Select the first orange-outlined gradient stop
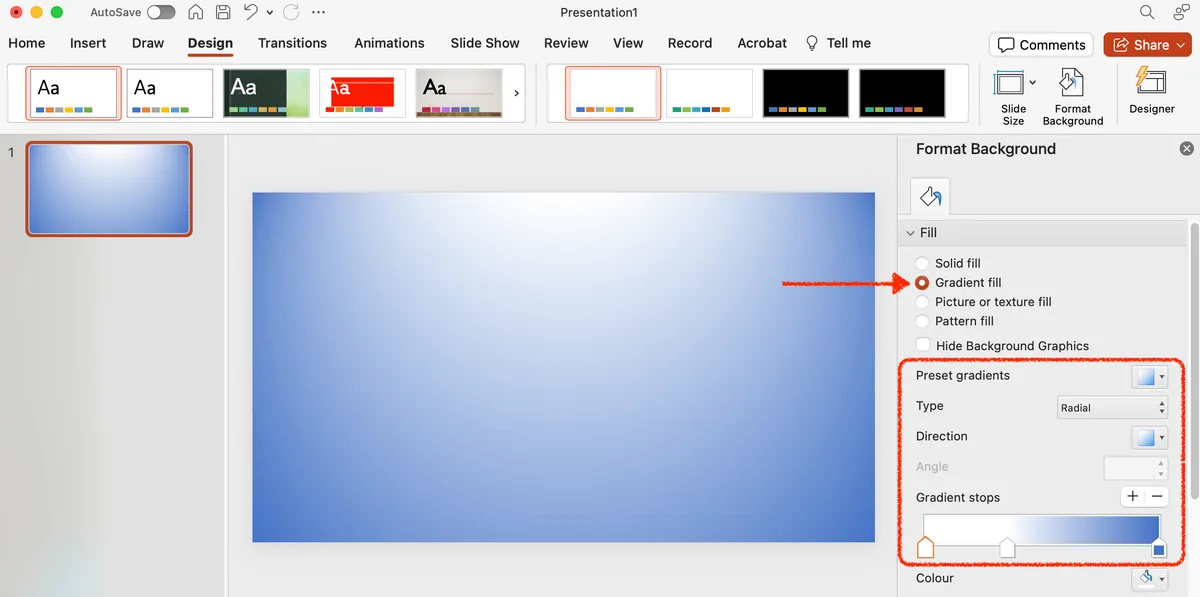 pos(925,547)
